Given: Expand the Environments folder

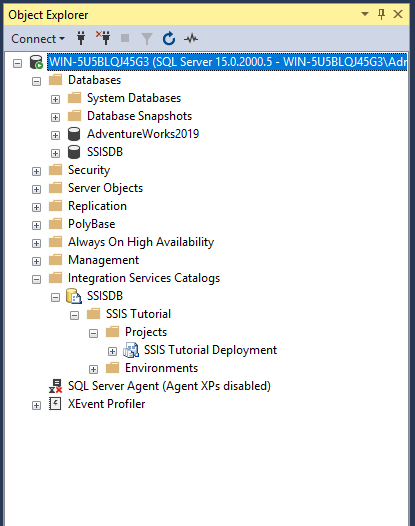Looking at the screenshot, I should tap(94, 370).
